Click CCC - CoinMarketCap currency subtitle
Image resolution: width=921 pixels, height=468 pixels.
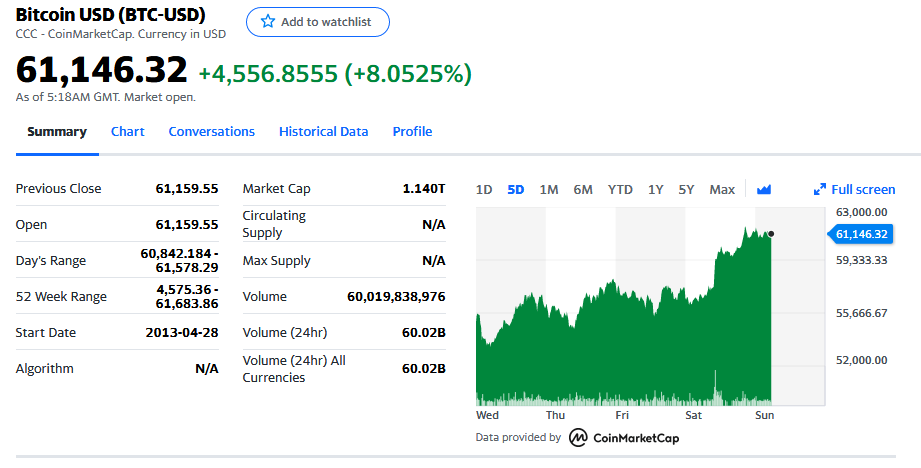[121, 34]
